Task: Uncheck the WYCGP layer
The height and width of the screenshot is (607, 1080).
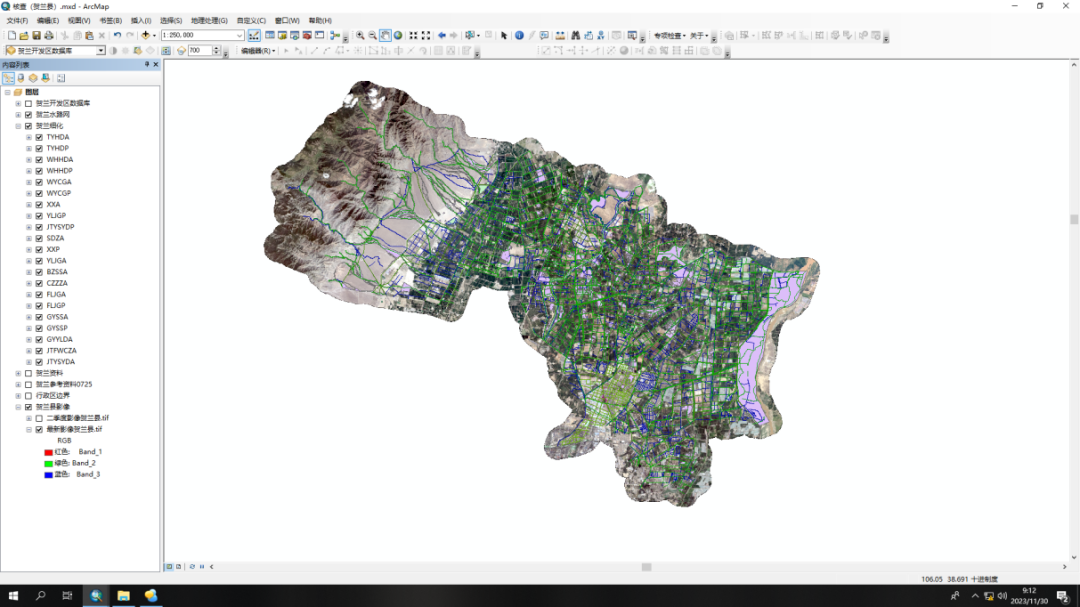Action: click(39, 194)
